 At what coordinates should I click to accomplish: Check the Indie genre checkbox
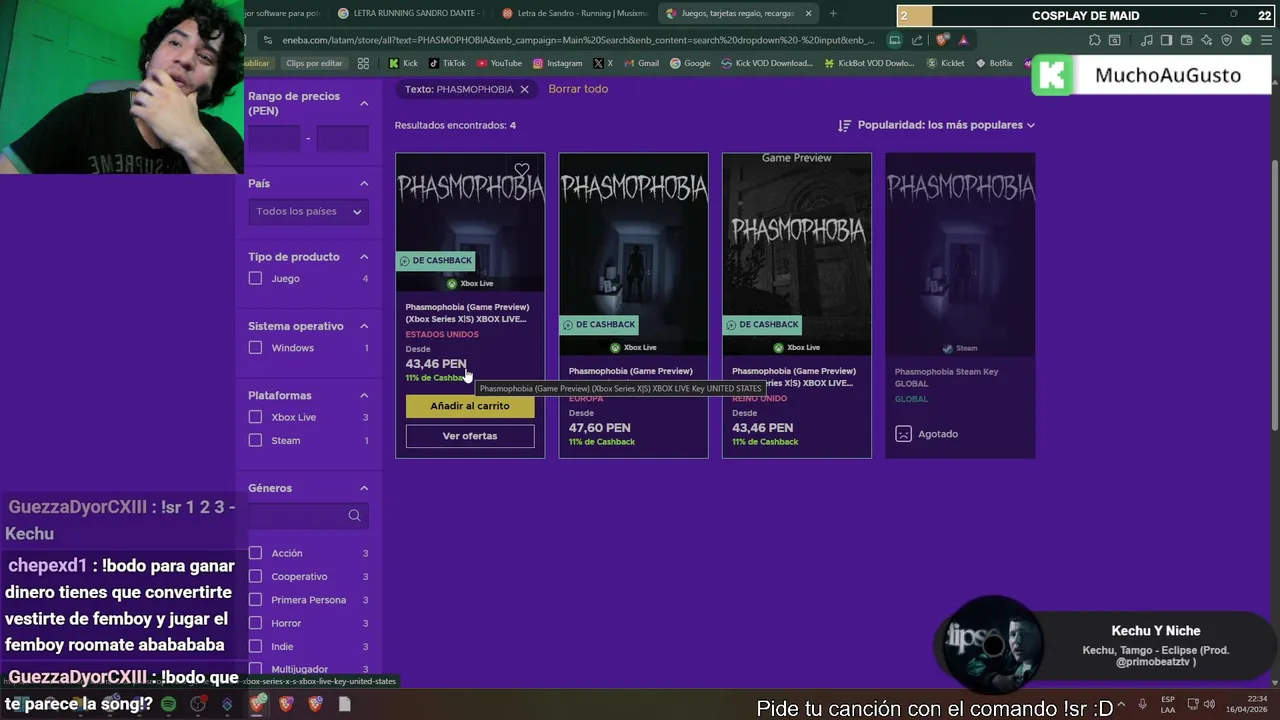(x=255, y=646)
